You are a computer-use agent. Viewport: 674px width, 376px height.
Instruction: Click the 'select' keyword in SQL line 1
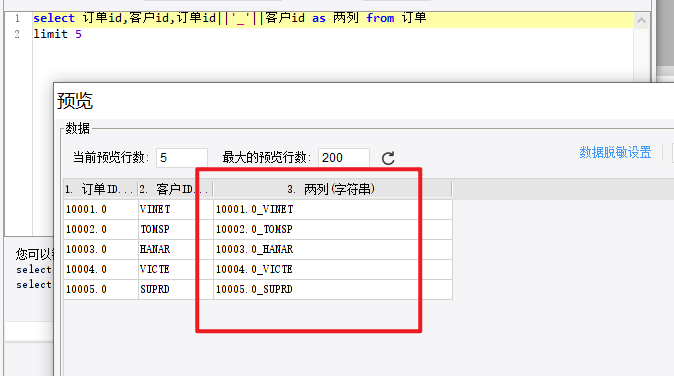point(54,18)
